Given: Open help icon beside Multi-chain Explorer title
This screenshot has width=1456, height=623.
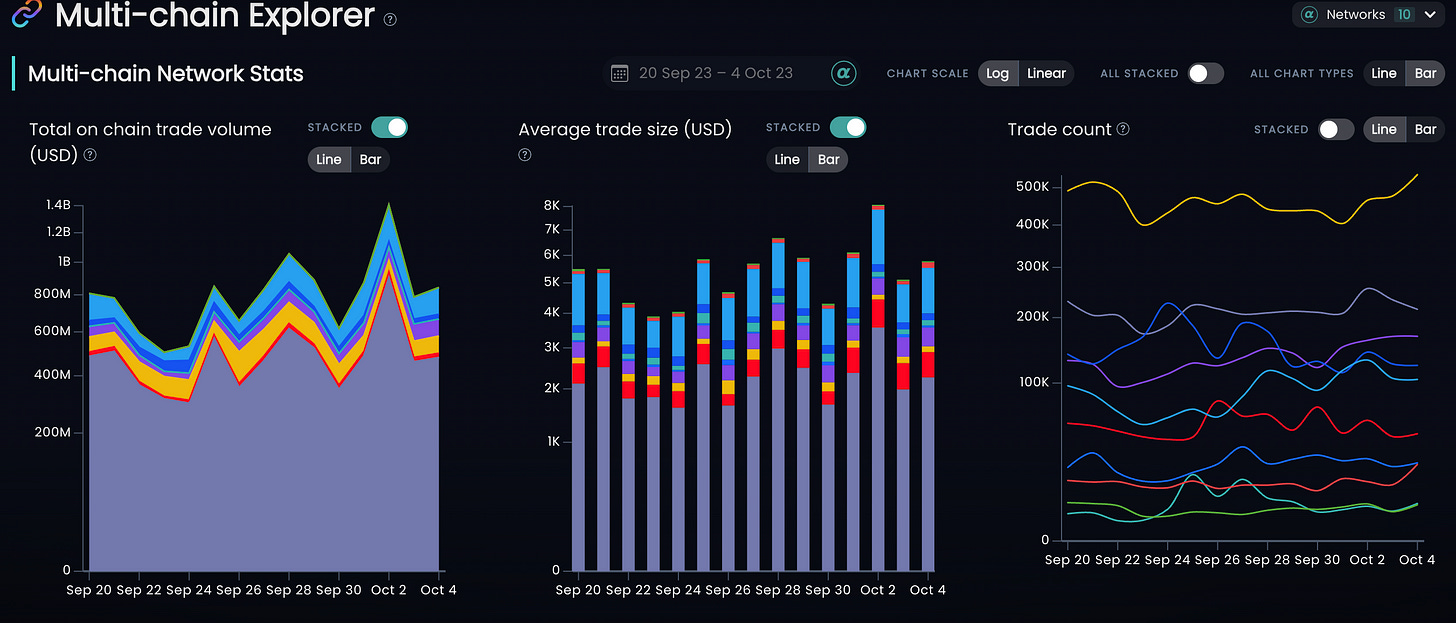Looking at the screenshot, I should coord(390,18).
